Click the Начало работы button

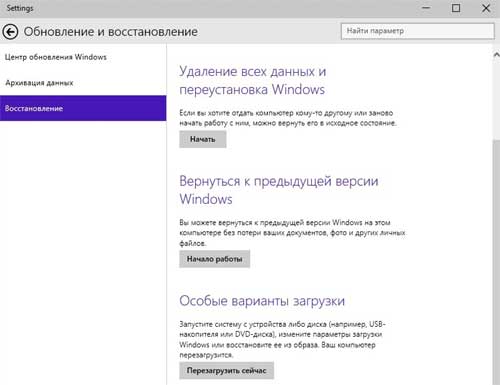(214, 259)
